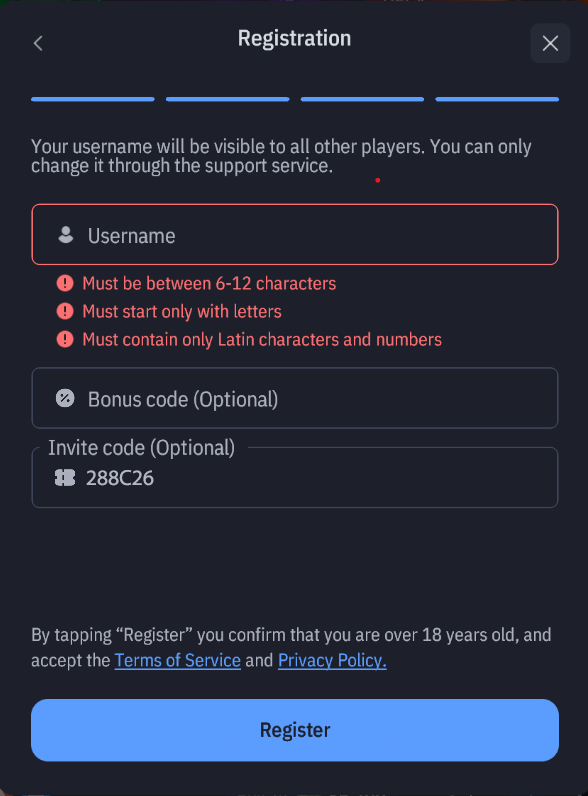Click the user silhouette icon in Username field
Screen dimensions: 588x796
pyautogui.click(x=66, y=235)
